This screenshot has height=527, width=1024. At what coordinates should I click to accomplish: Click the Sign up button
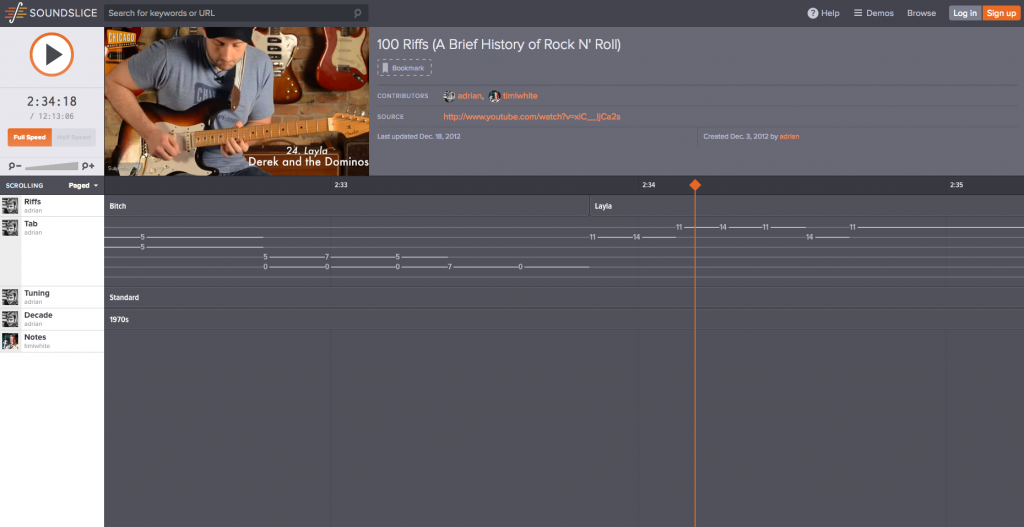point(1001,13)
